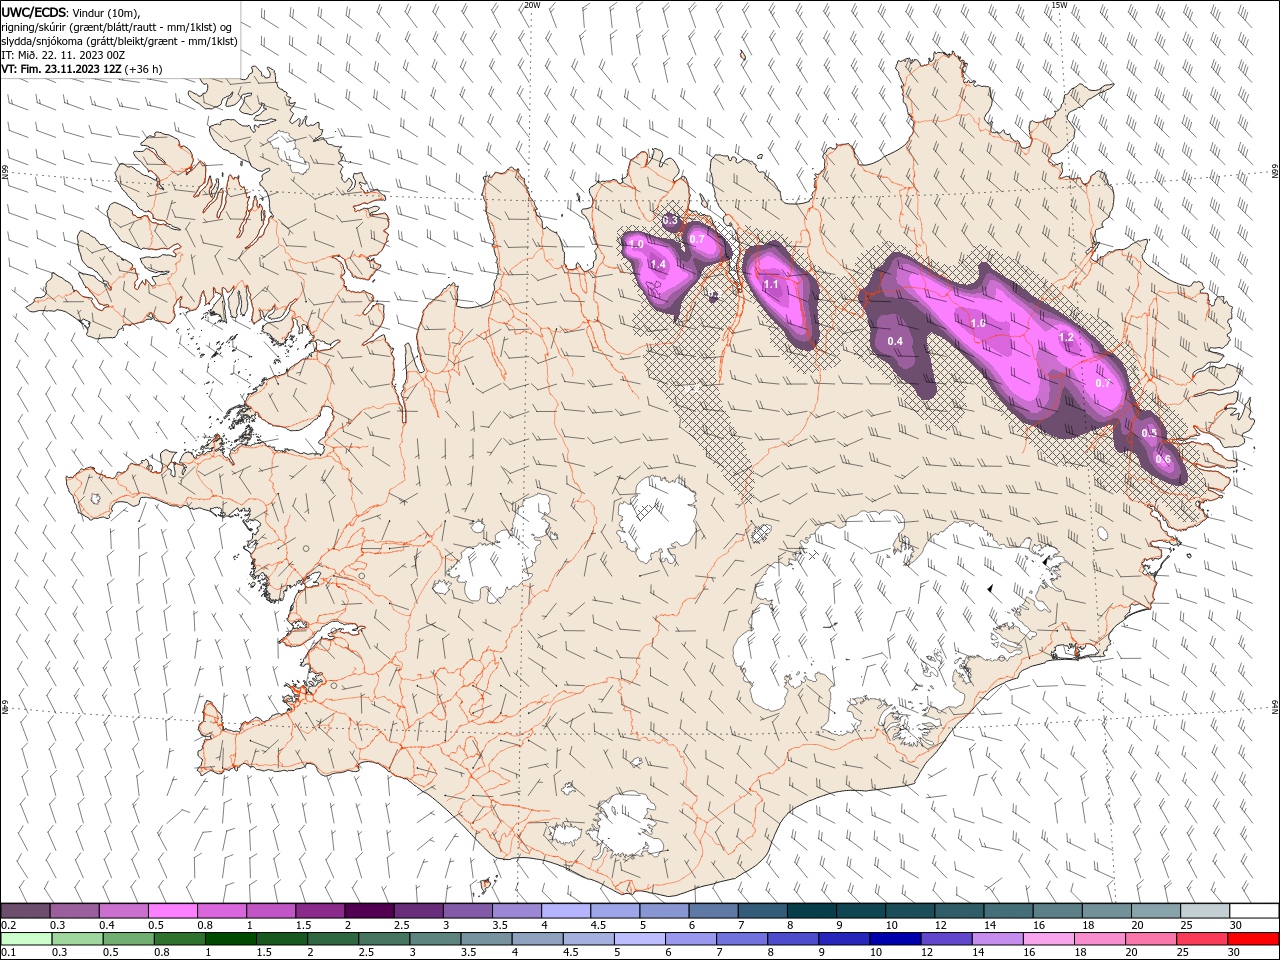Image resolution: width=1280 pixels, height=960 pixels.
Task: Click the 1.1 precipitation label on map
Action: coord(771,285)
